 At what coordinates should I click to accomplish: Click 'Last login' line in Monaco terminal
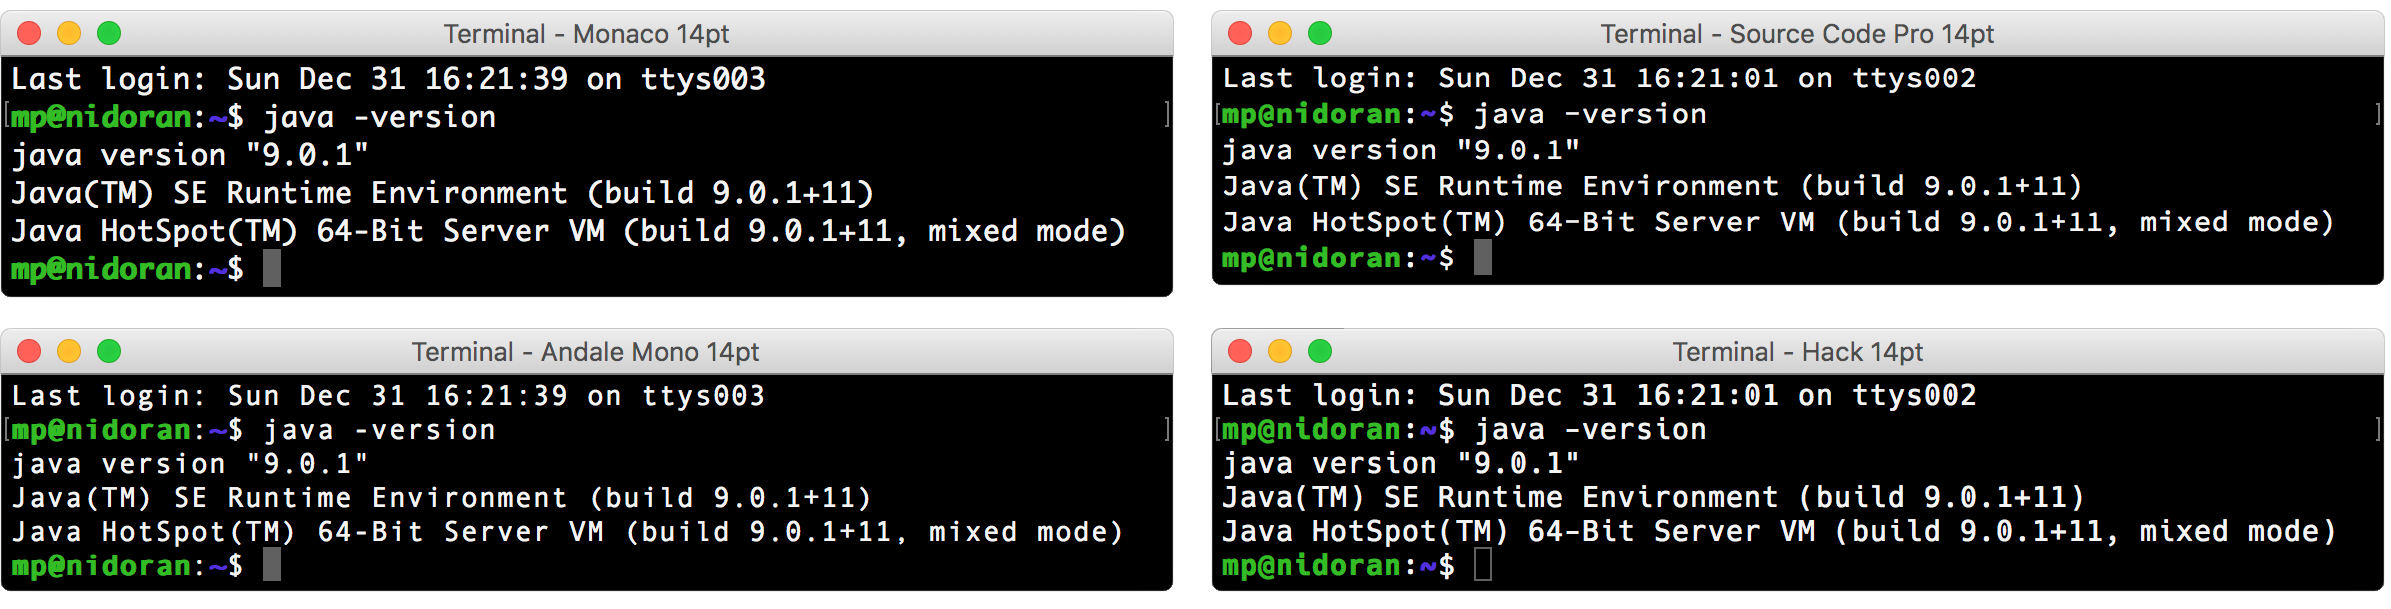click(388, 79)
